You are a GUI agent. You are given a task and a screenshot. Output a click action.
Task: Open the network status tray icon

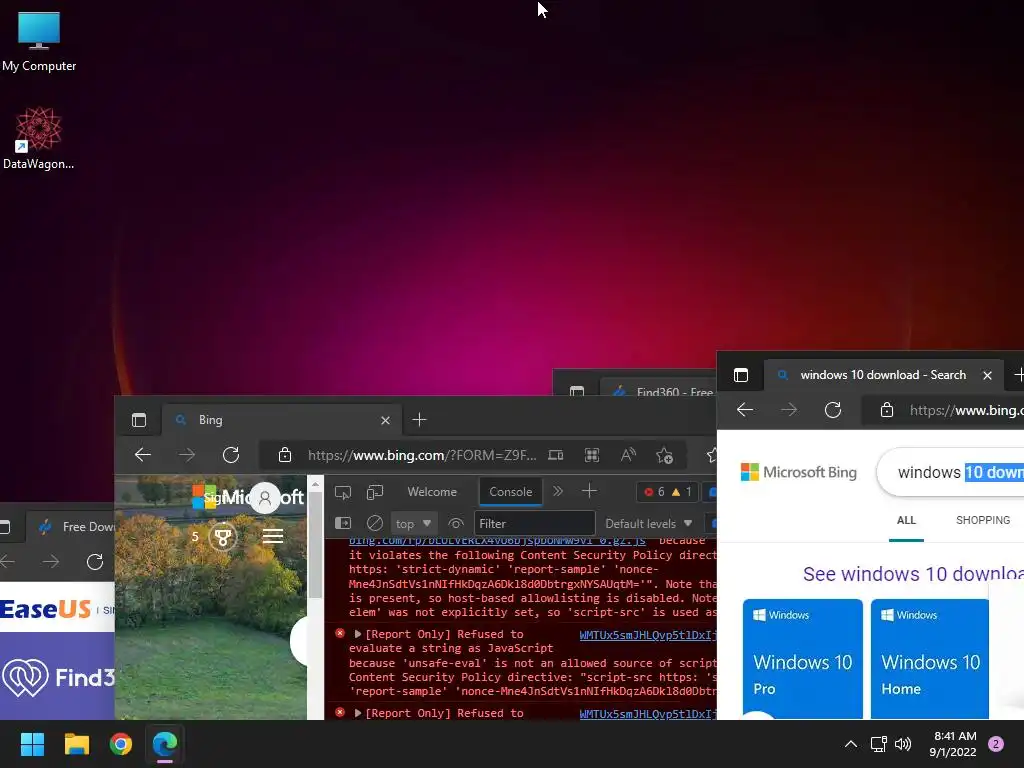pyautogui.click(x=878, y=744)
